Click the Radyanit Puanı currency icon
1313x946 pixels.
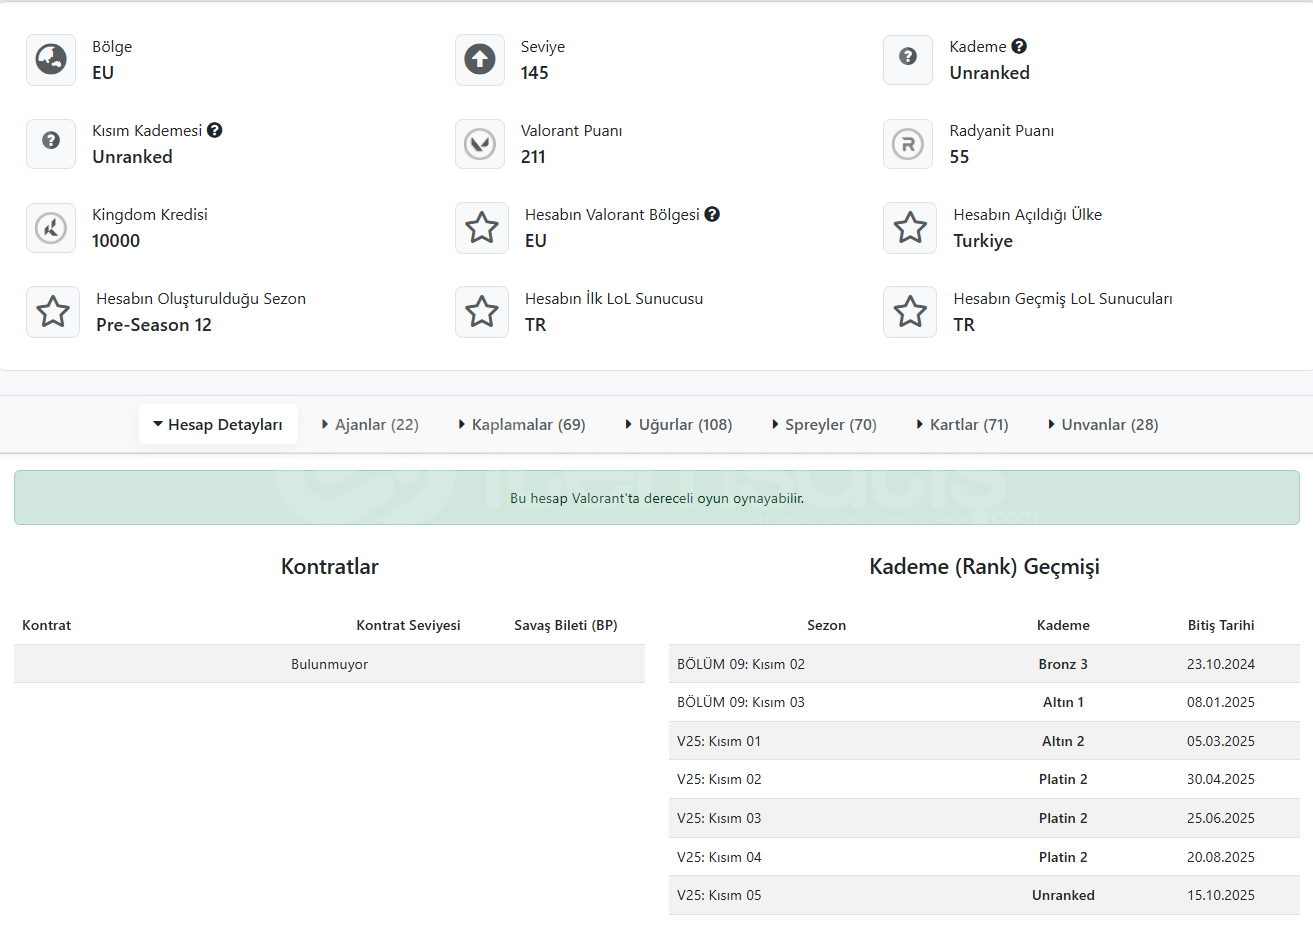908,144
